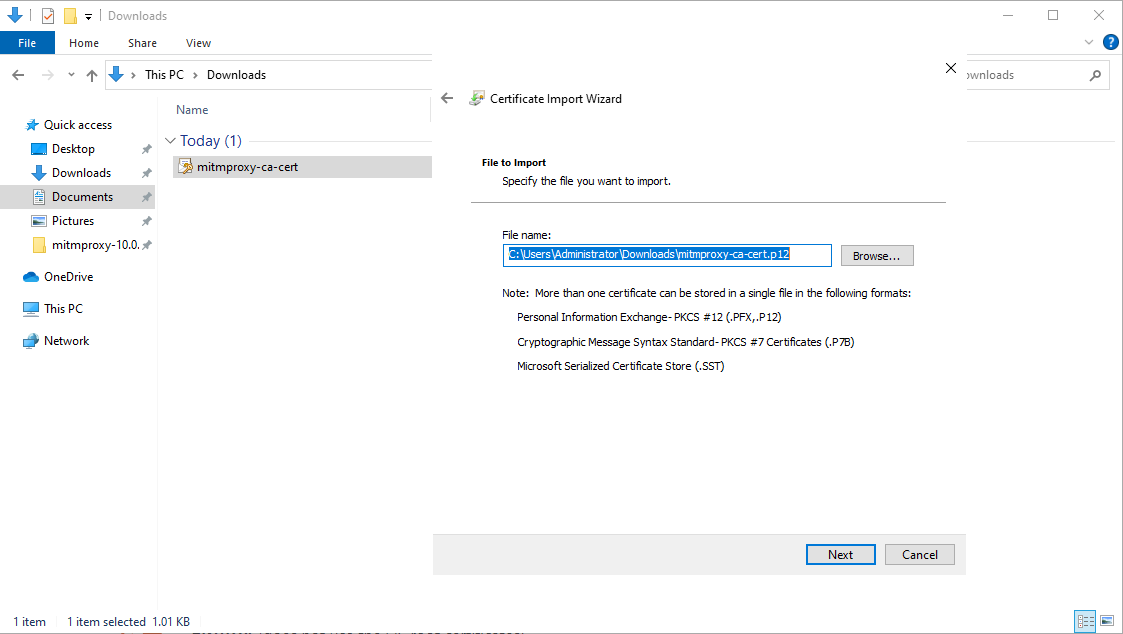
Task: Open the File menu tab
Action: click(x=27, y=43)
